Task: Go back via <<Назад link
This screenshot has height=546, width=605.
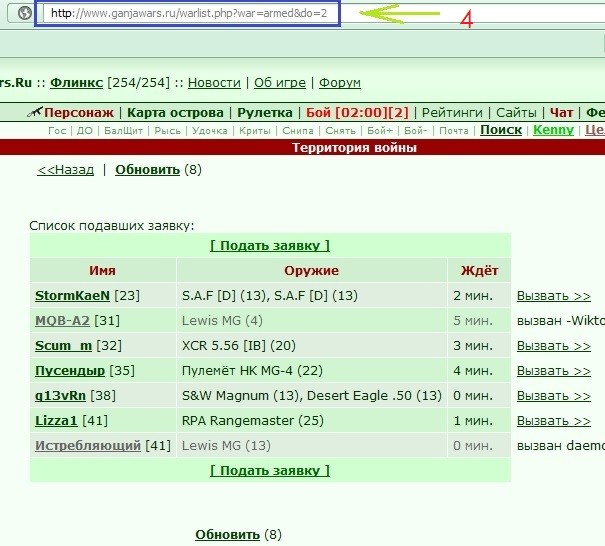Action: pos(66,170)
